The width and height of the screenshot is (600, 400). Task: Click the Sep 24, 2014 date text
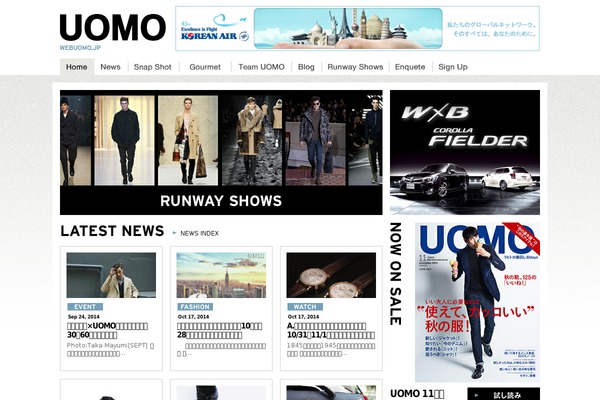coord(83,317)
